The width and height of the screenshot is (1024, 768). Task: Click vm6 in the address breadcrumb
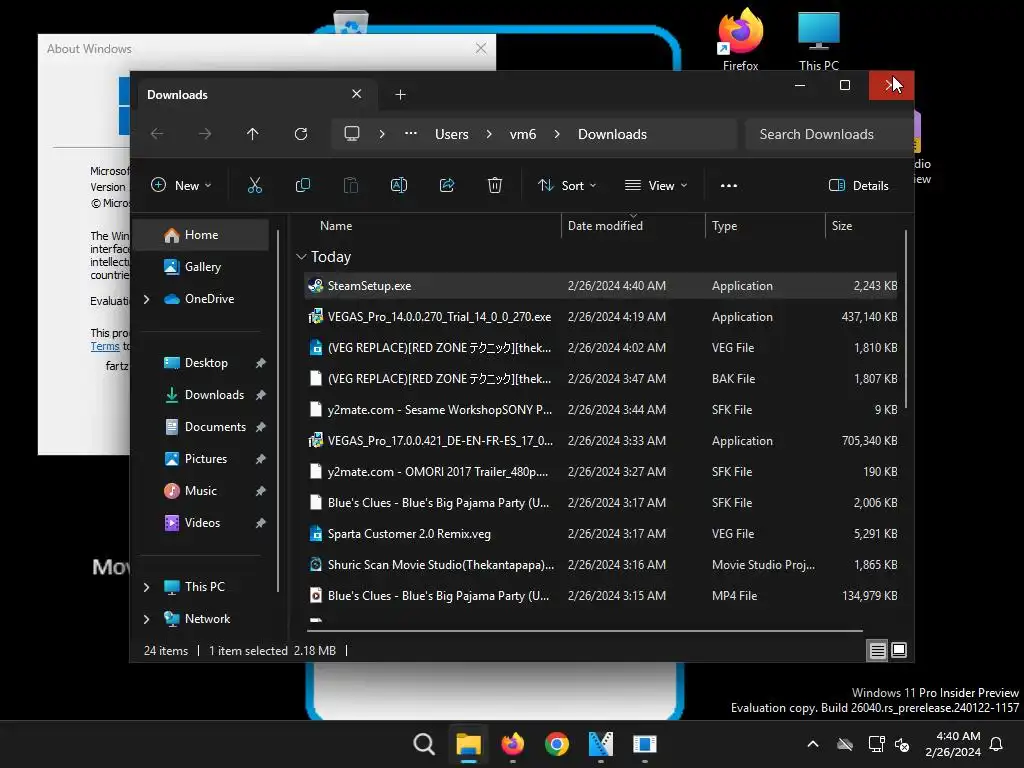click(x=522, y=134)
